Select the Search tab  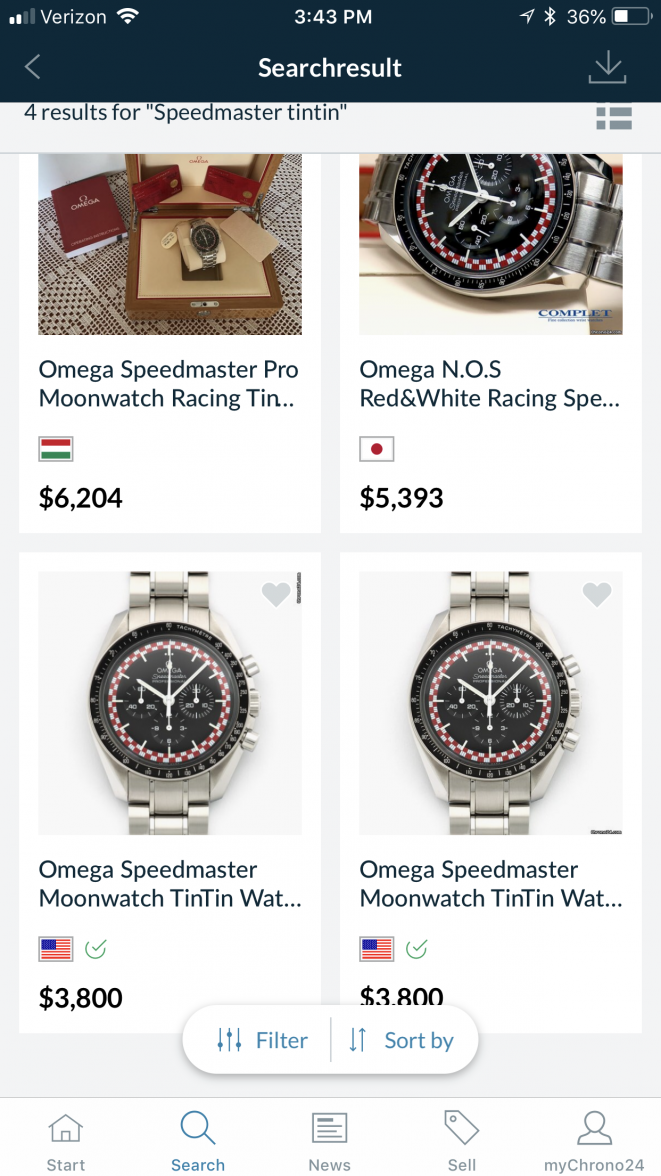click(198, 1142)
